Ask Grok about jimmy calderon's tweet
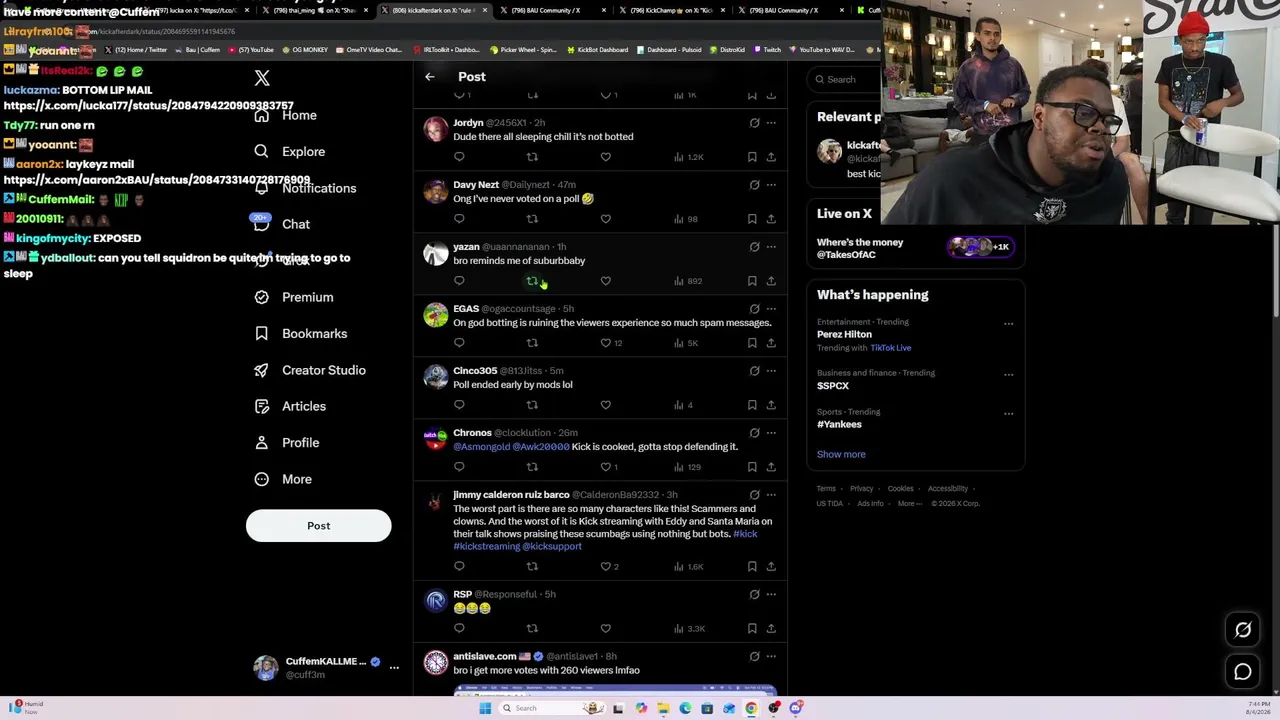This screenshot has width=1280, height=720. pos(754,495)
